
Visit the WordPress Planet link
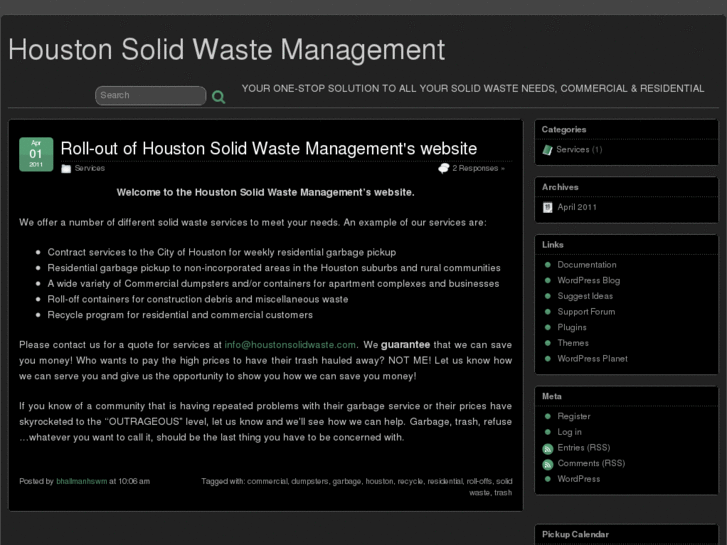(592, 359)
